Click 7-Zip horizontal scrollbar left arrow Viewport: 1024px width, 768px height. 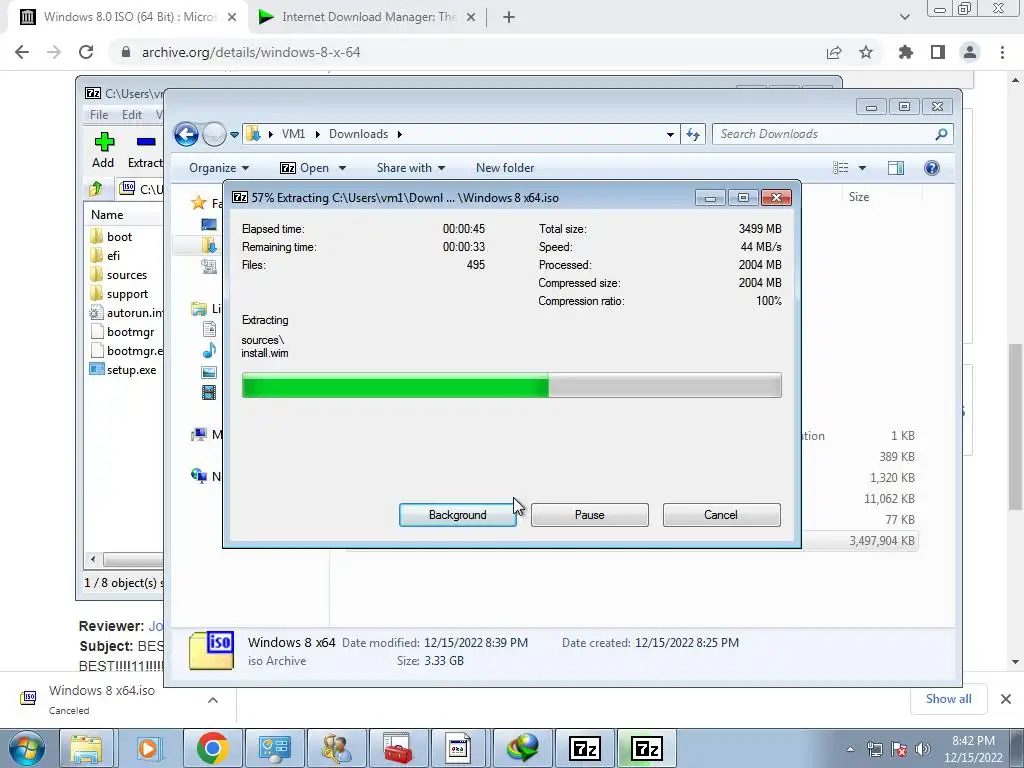pyautogui.click(x=93, y=559)
